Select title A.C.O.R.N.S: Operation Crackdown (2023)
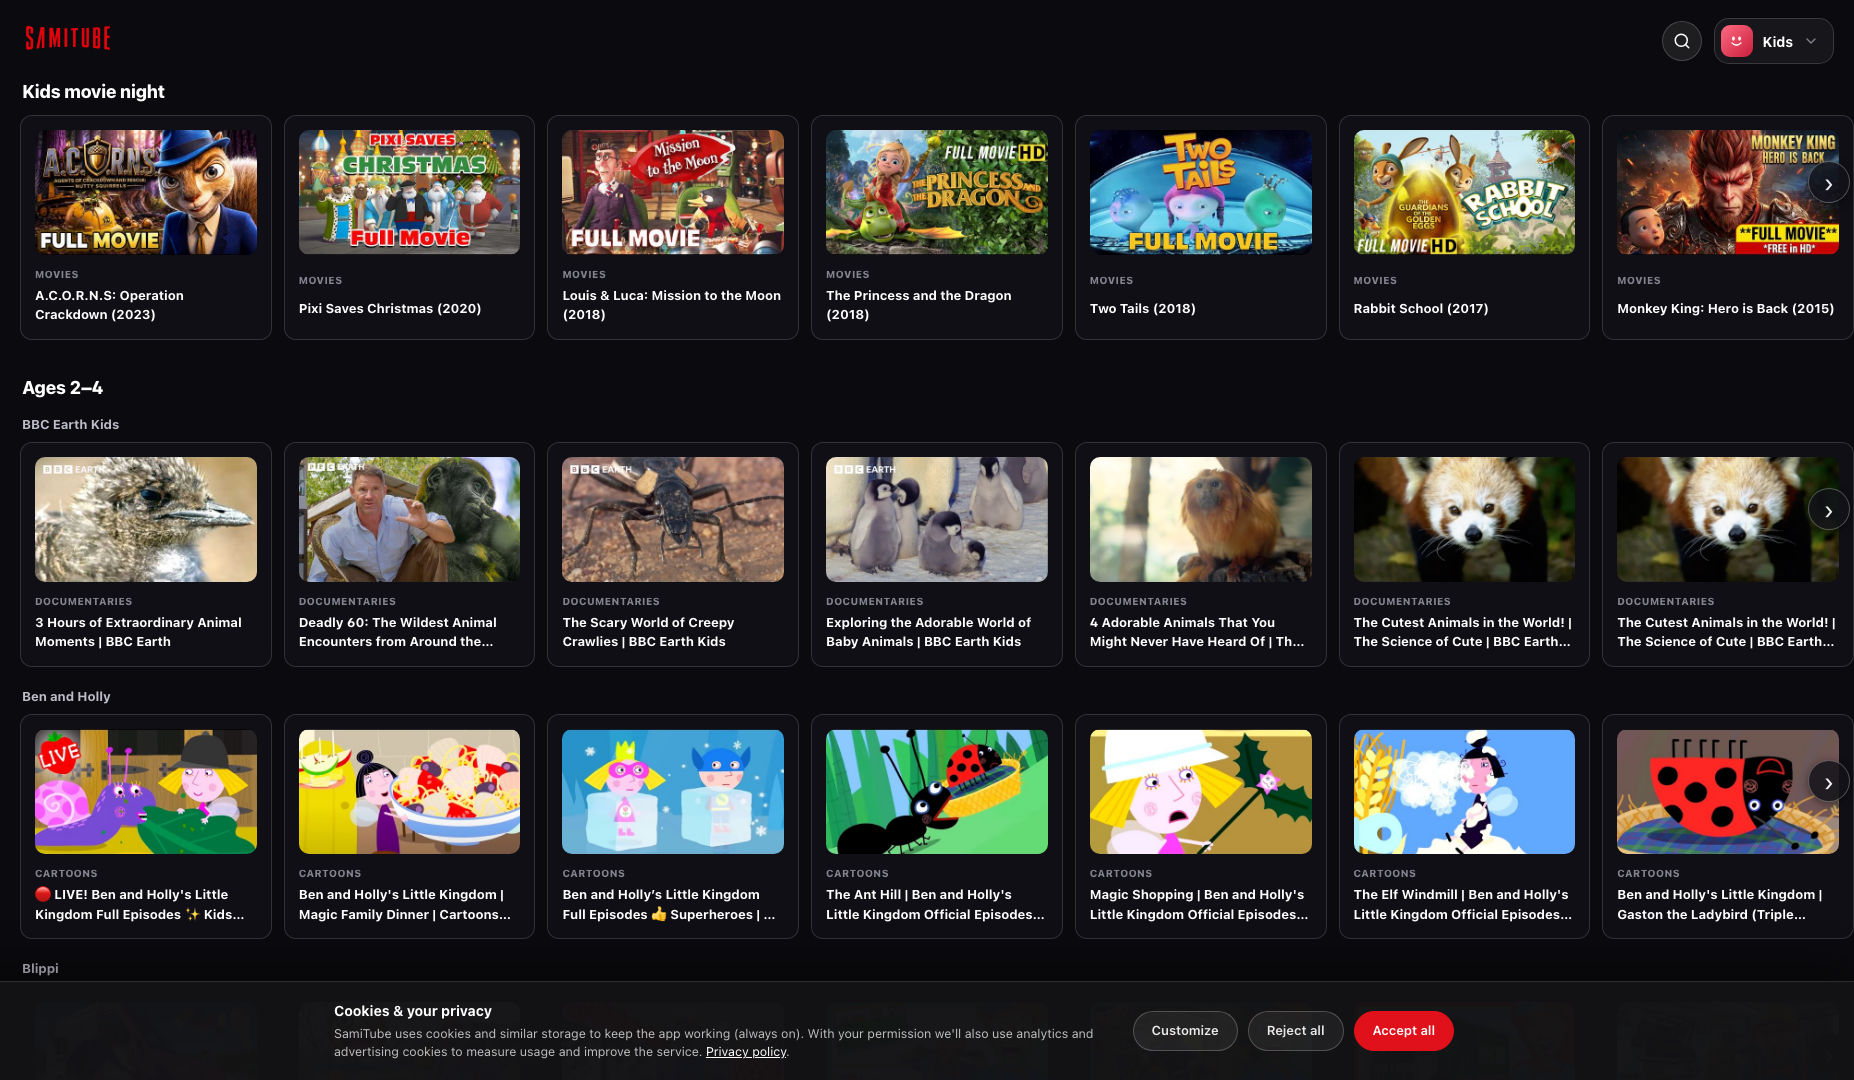Image resolution: width=1854 pixels, height=1080 pixels. click(x=110, y=305)
